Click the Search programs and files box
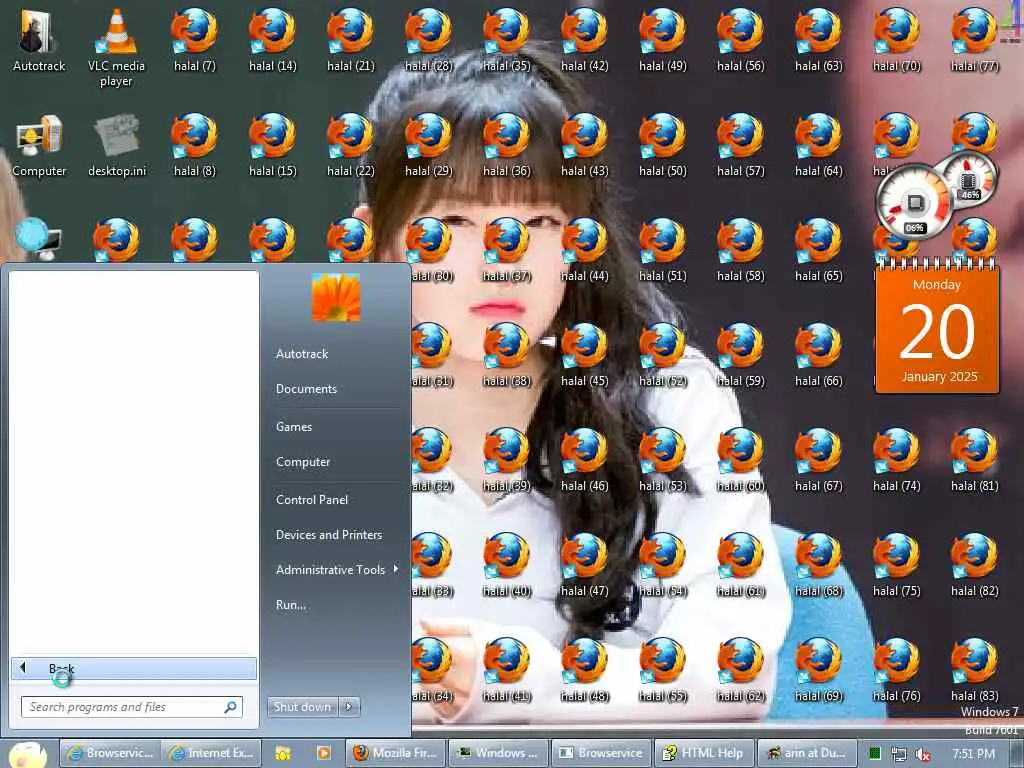The height and width of the screenshot is (768, 1024). click(x=132, y=707)
